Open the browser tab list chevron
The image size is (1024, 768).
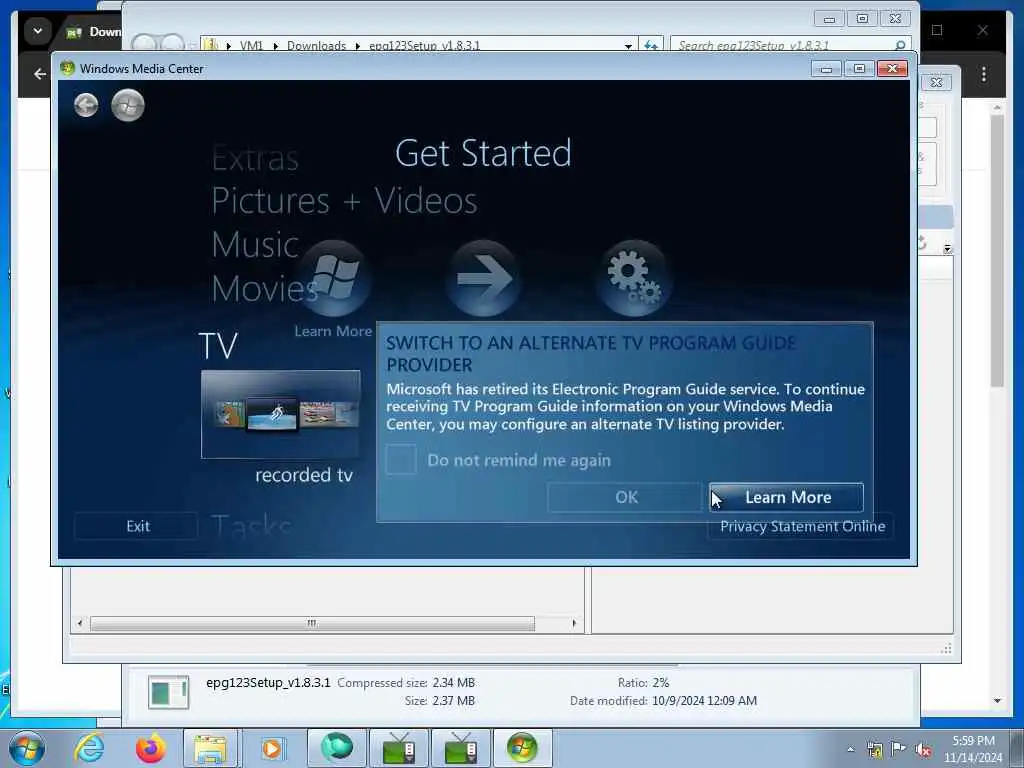38,31
